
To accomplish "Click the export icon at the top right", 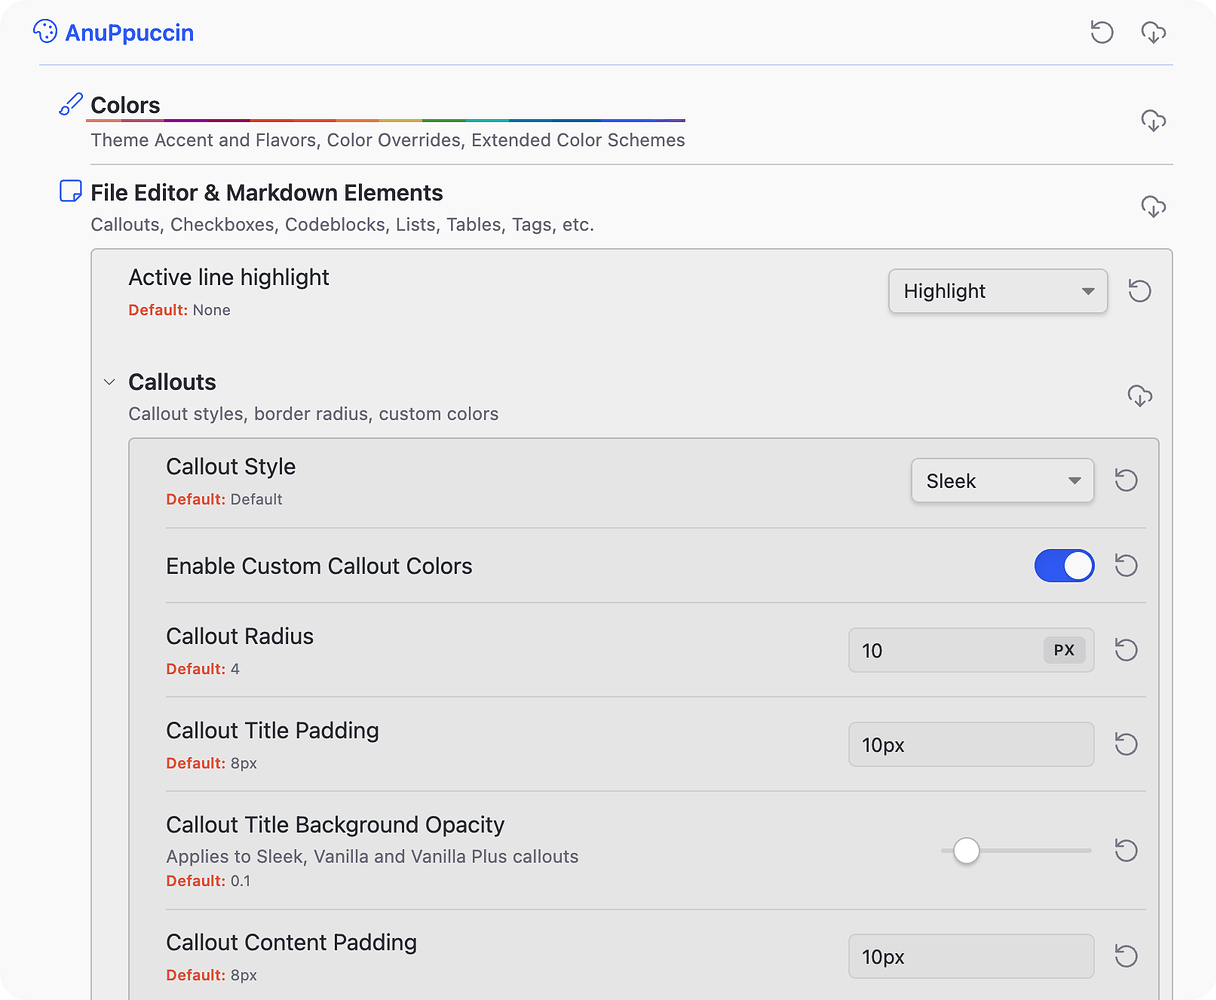I will (x=1154, y=32).
